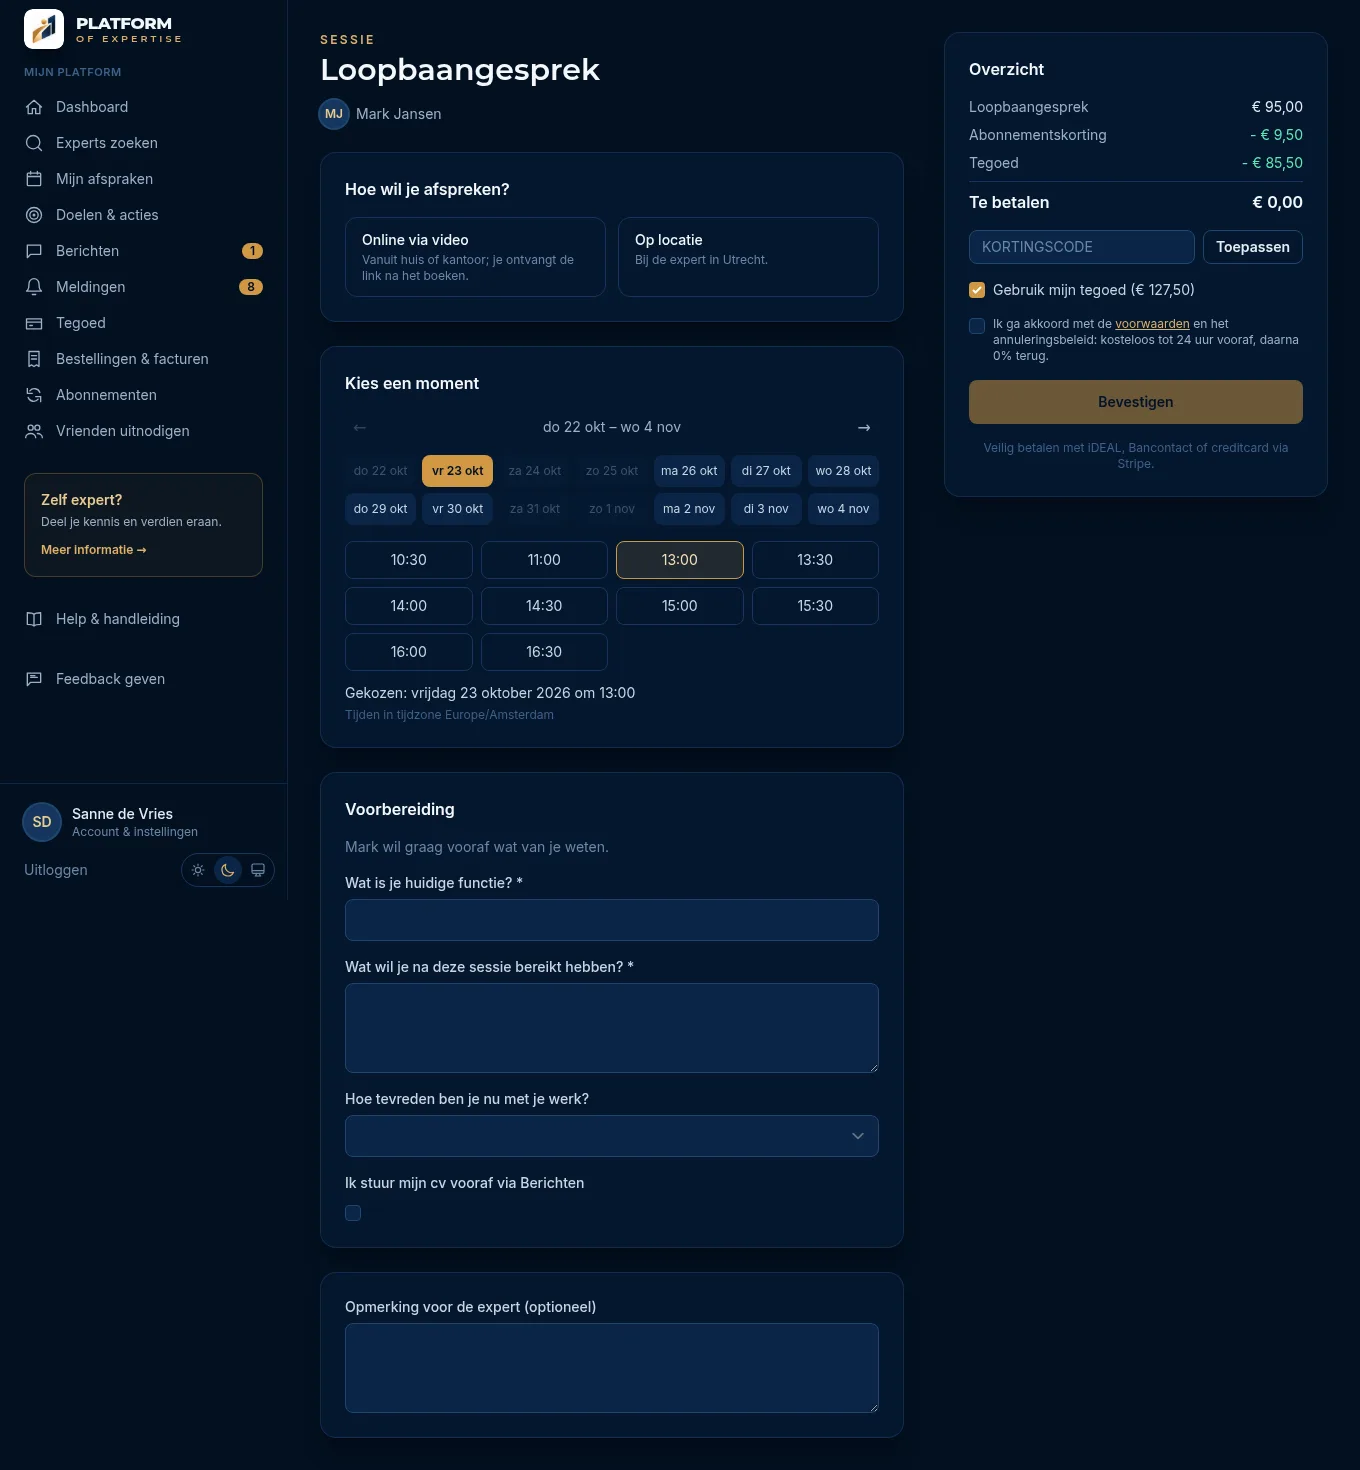The height and width of the screenshot is (1470, 1360).
Task: Open Meldingen in the sidebar
Action: tap(144, 287)
